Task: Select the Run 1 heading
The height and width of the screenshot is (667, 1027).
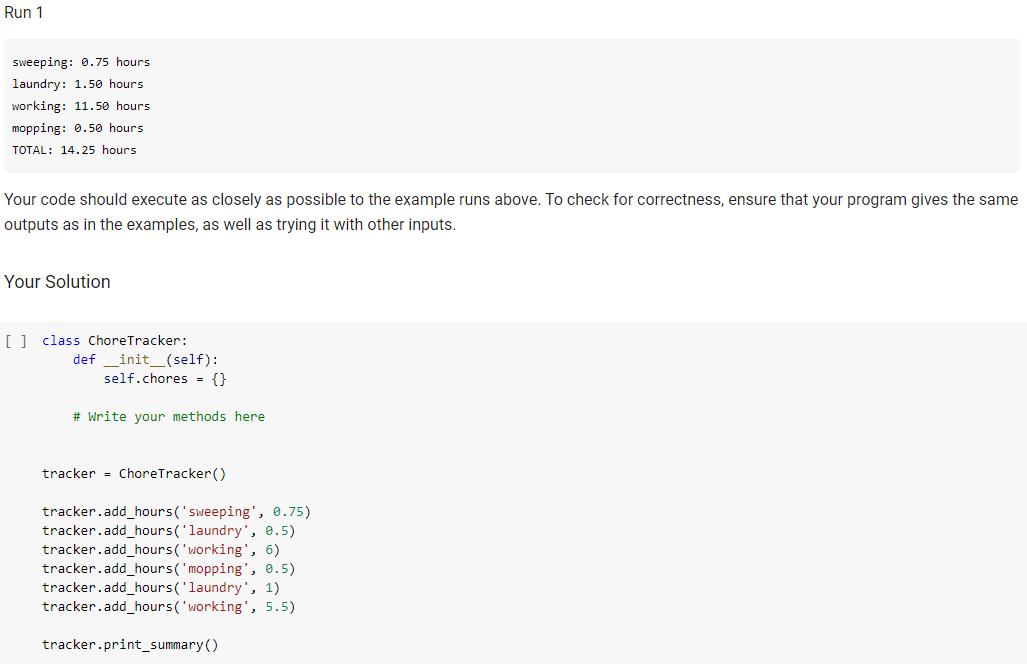Action: click(23, 12)
